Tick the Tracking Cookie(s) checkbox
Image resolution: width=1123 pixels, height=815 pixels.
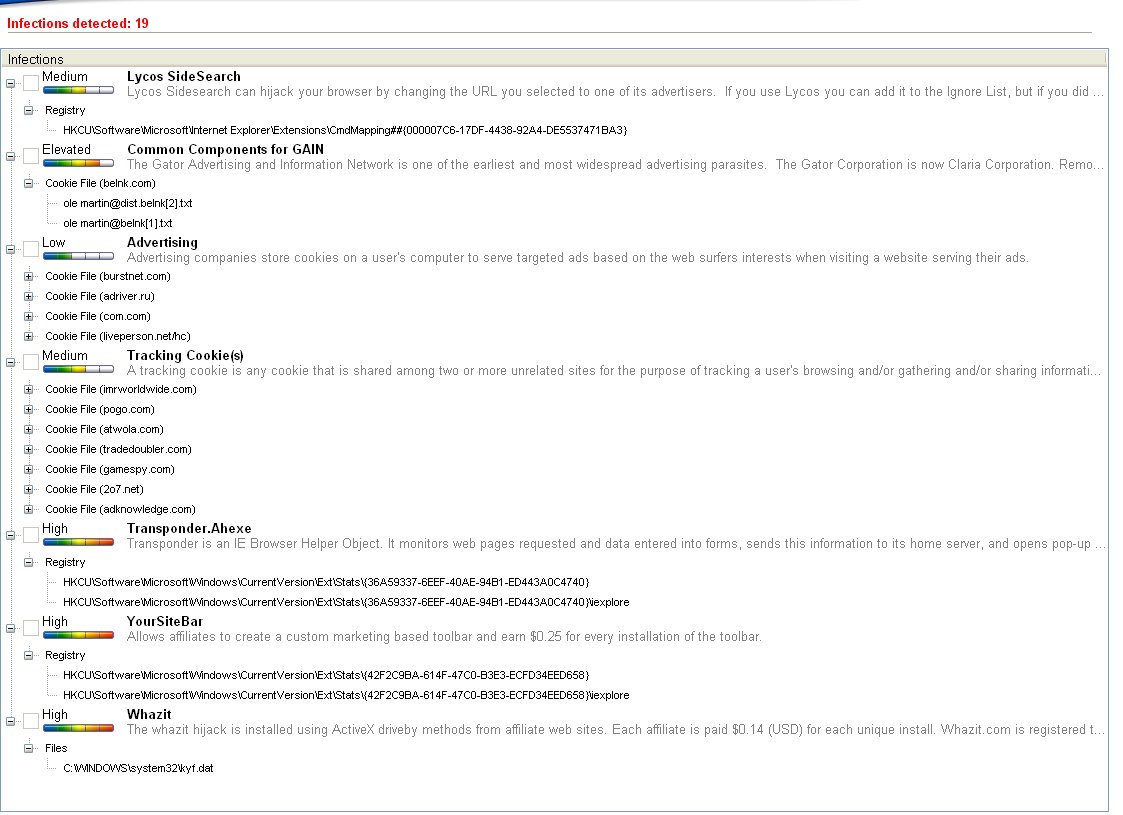(x=31, y=362)
